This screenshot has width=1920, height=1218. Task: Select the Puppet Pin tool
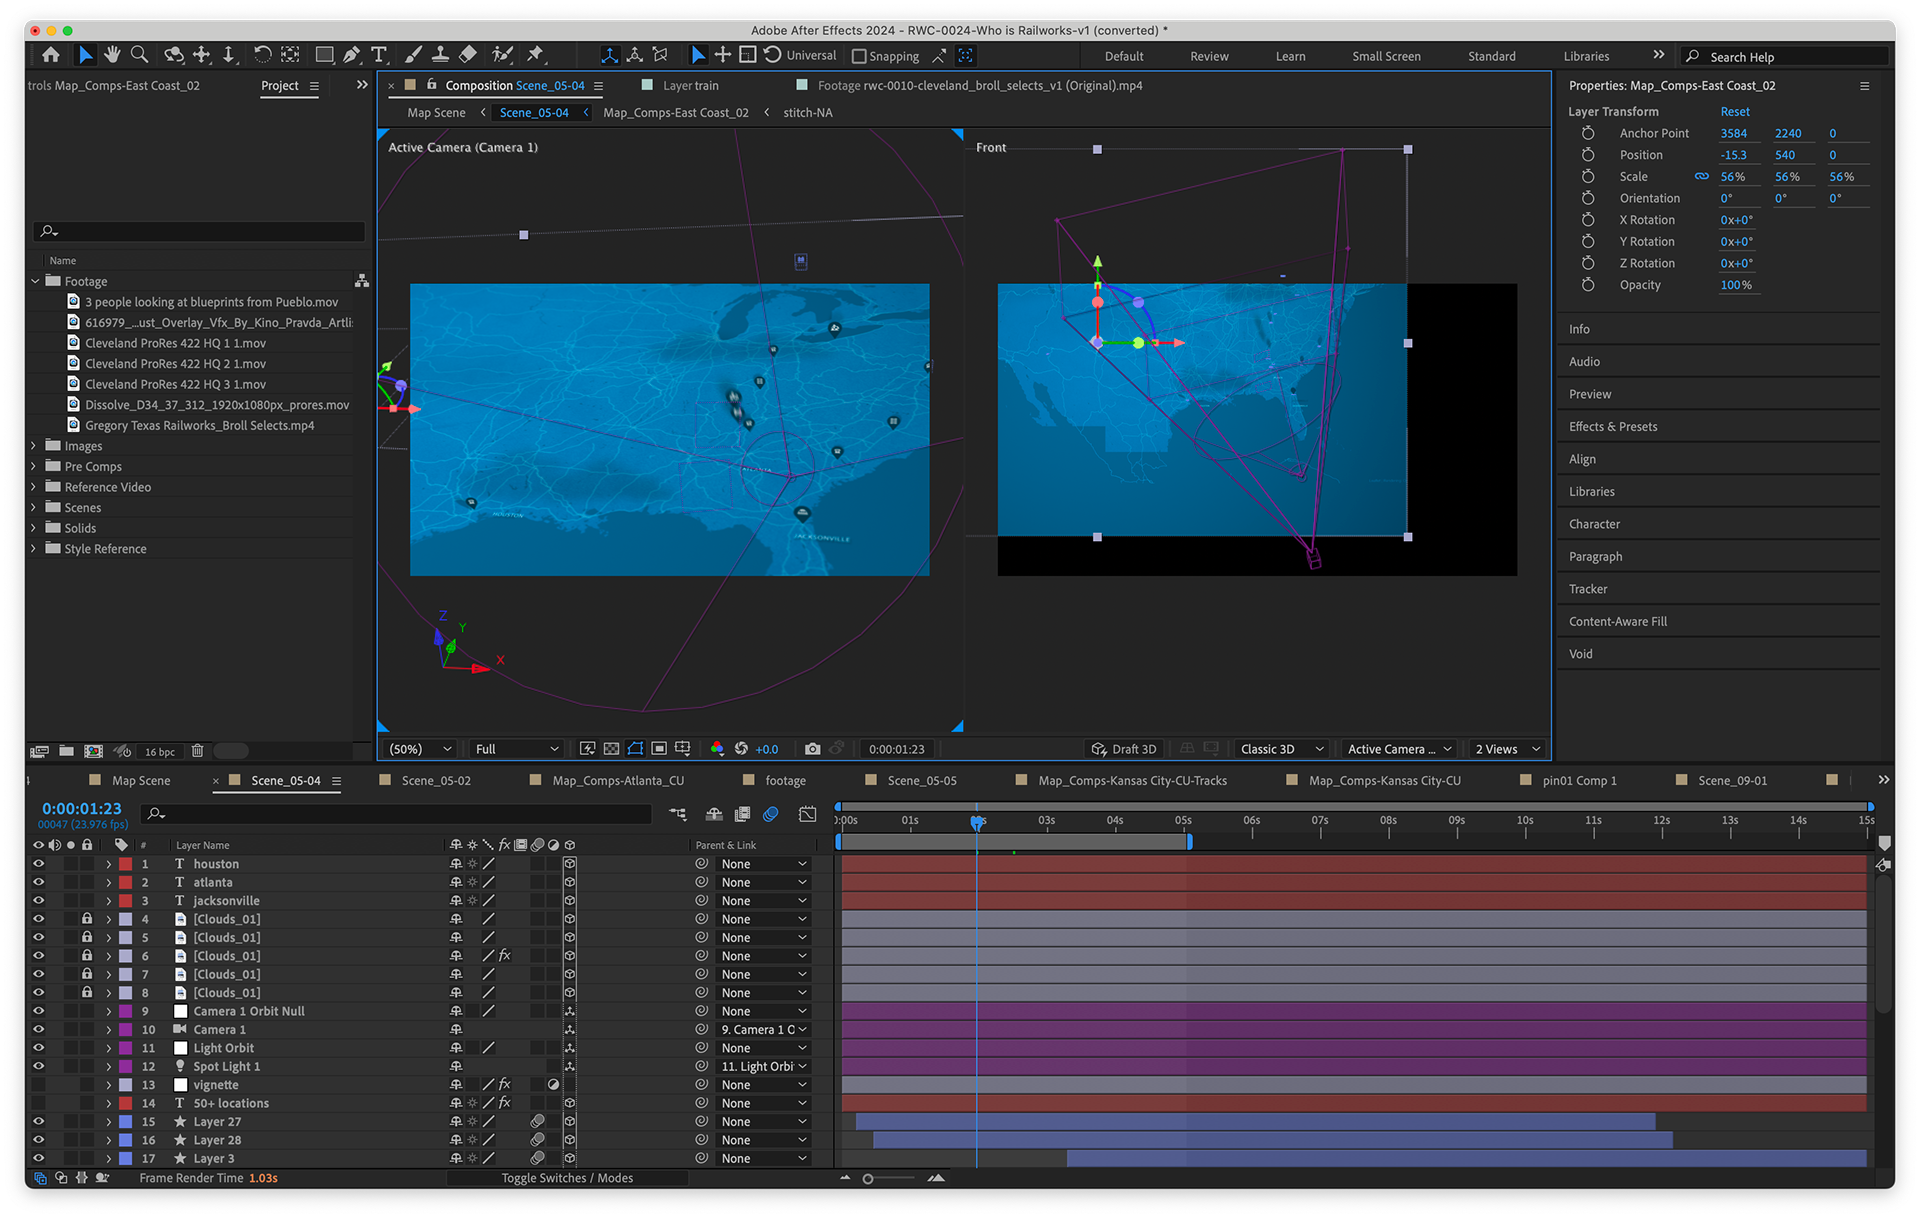tap(536, 55)
